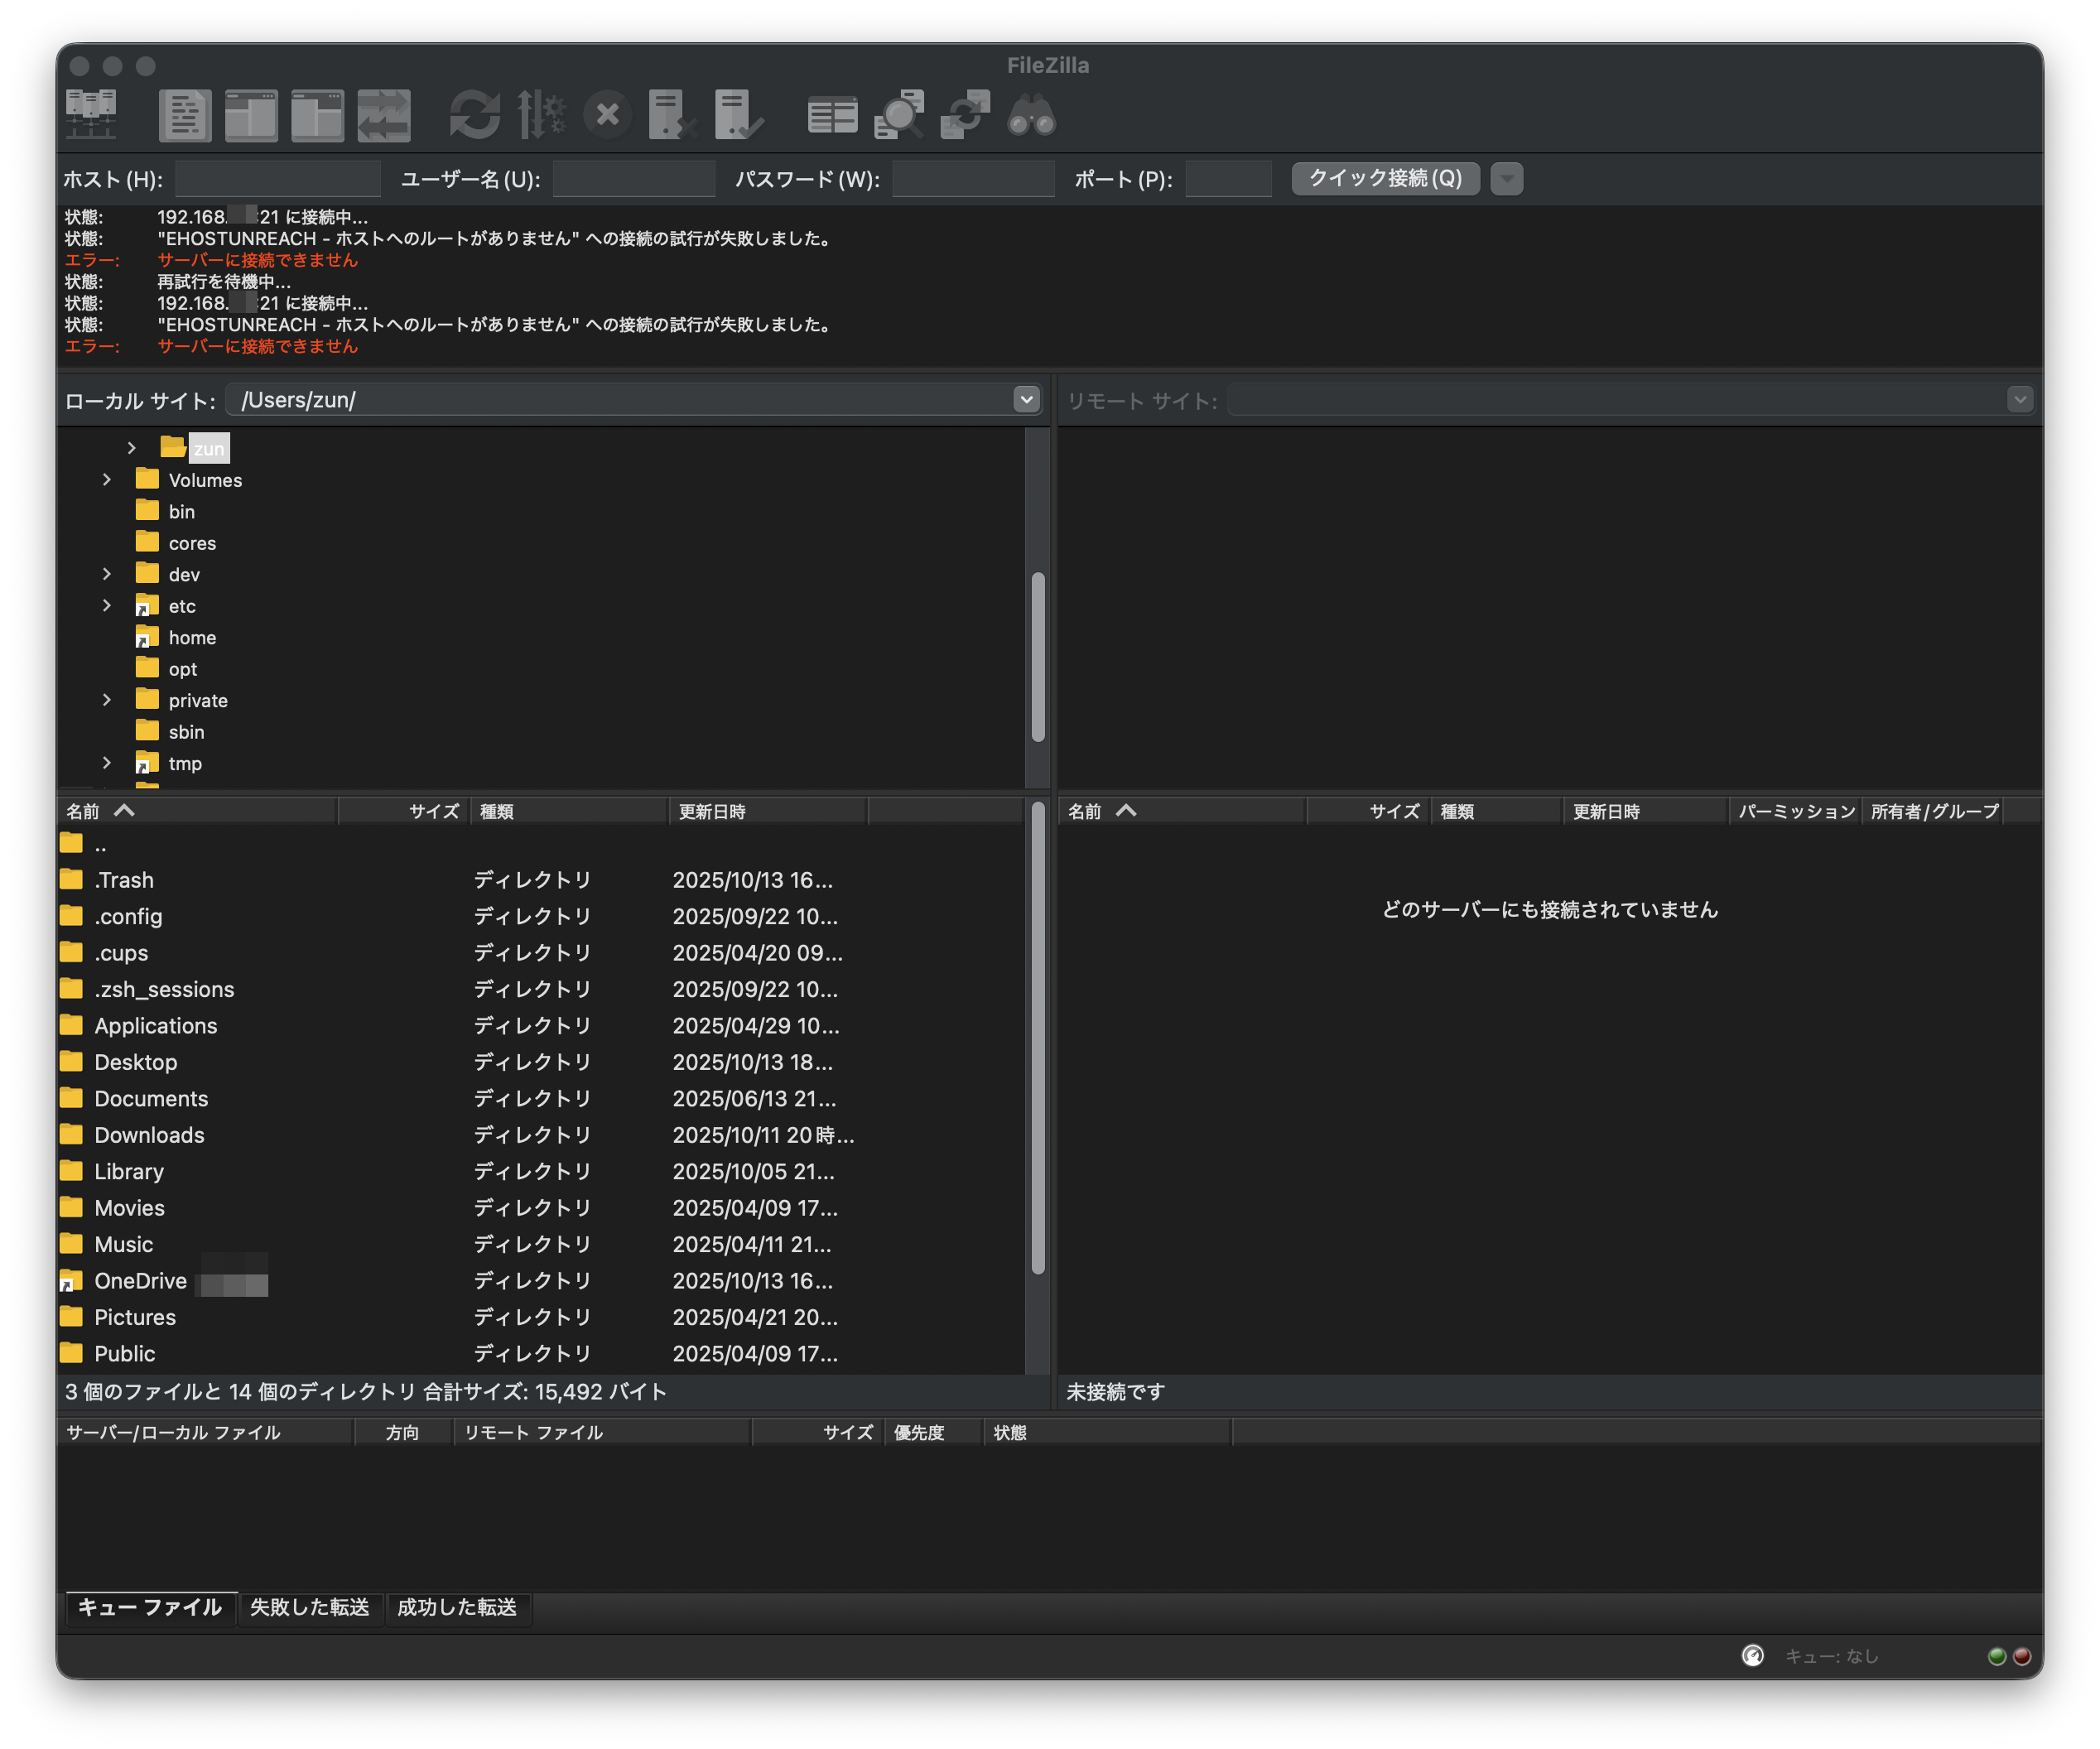Click refresh file lists icon
This screenshot has width=2100, height=1749.
point(474,115)
